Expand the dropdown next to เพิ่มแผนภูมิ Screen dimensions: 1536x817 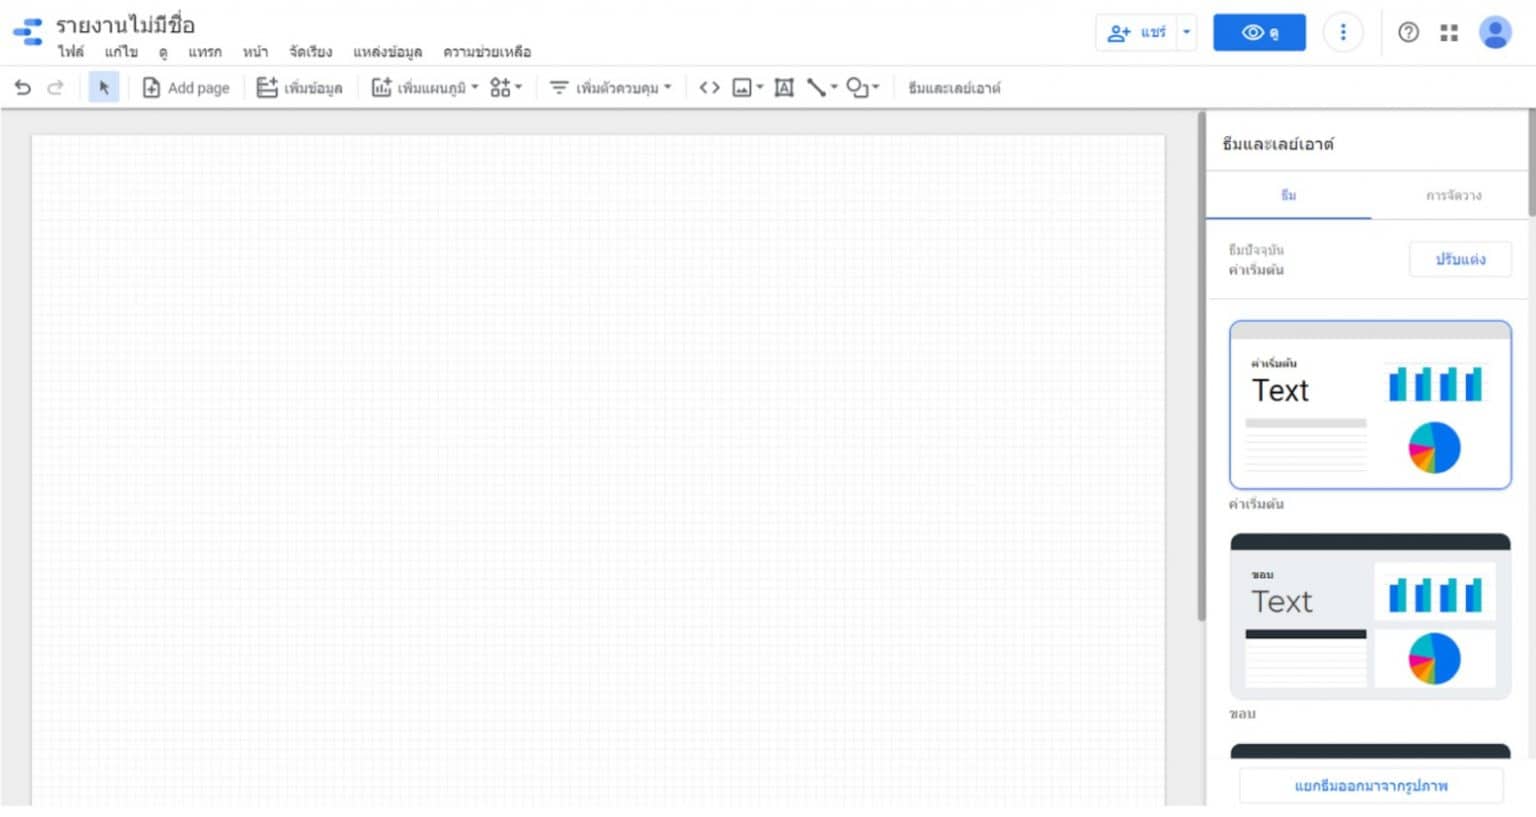click(x=477, y=88)
